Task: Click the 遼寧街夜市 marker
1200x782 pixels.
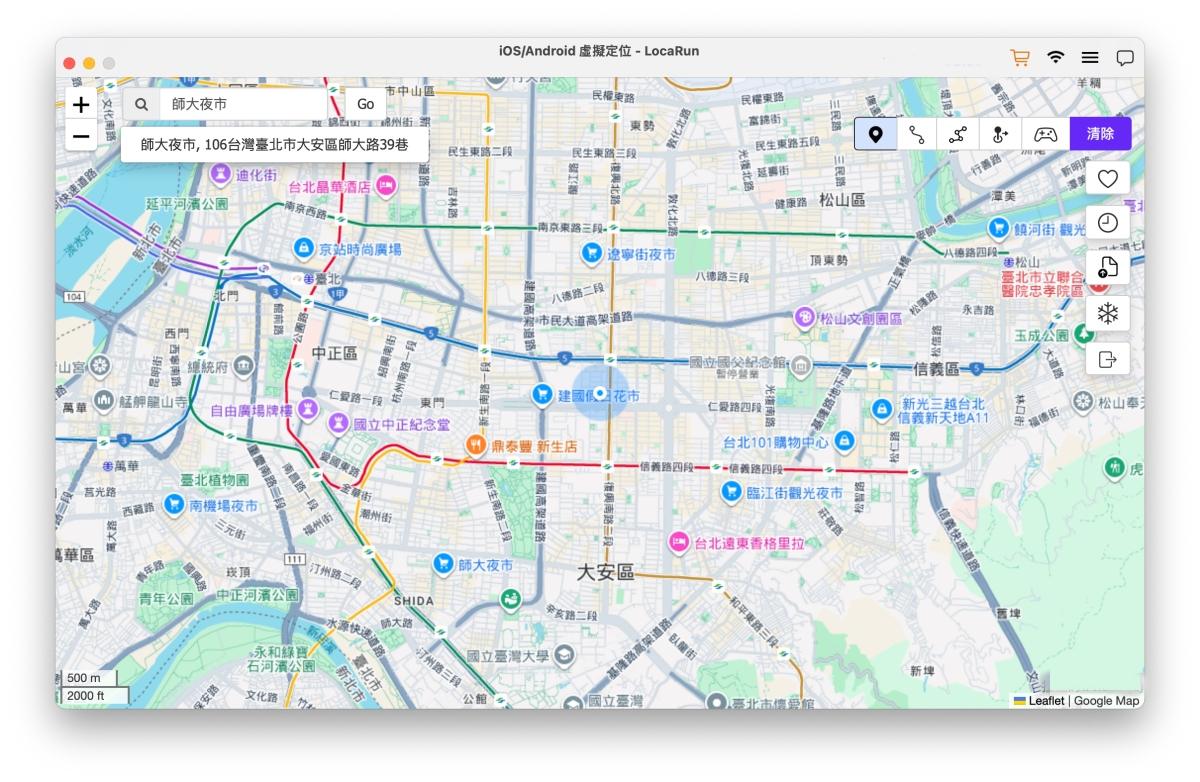Action: 592,254
